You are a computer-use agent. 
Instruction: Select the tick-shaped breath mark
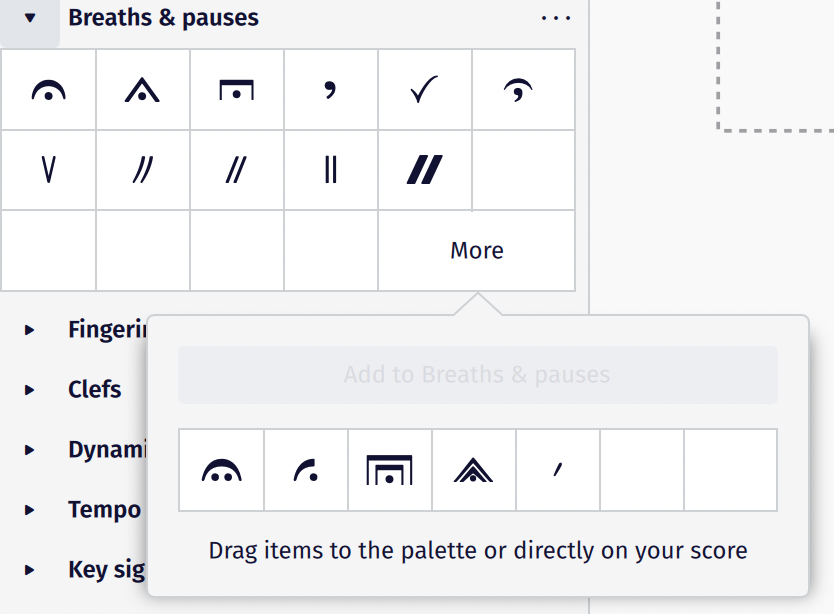point(425,89)
